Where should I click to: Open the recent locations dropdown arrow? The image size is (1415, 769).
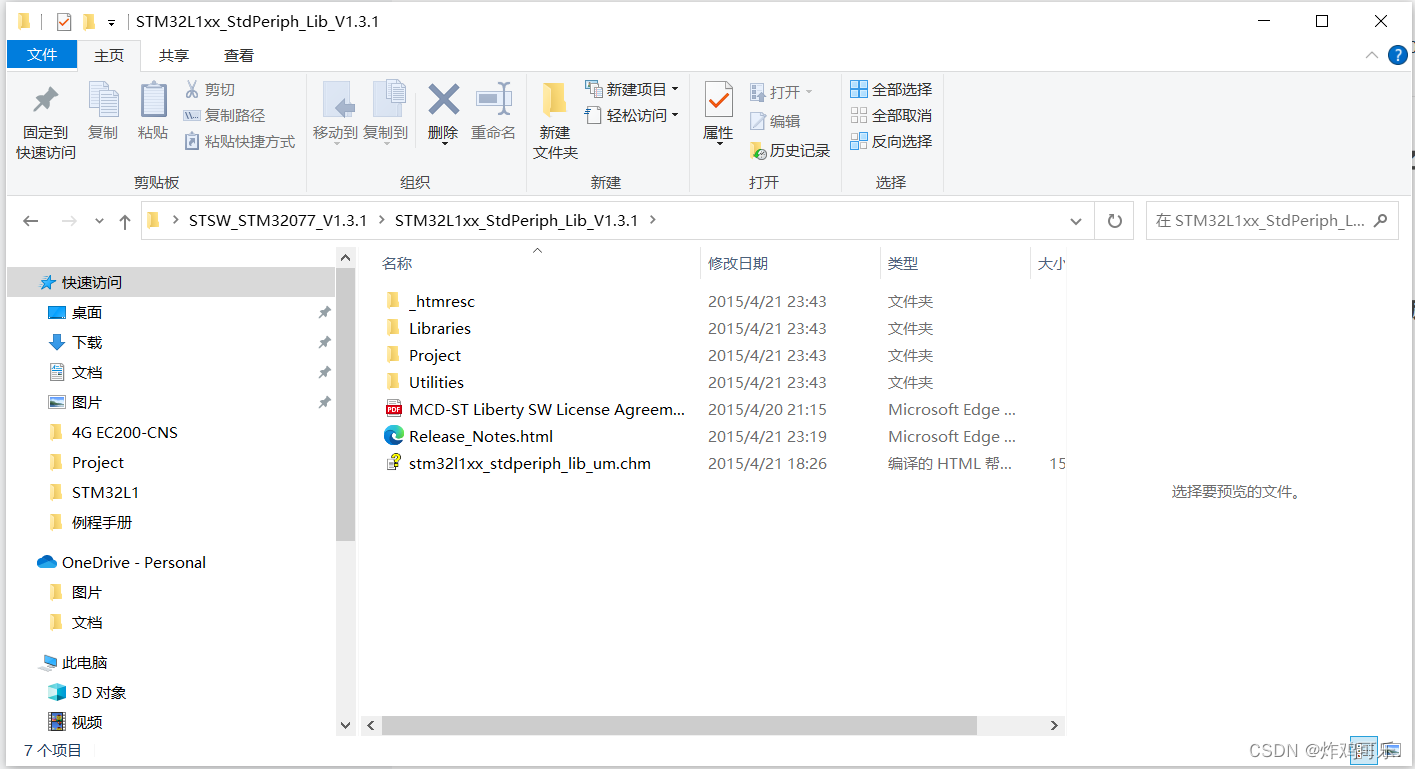[x=98, y=221]
